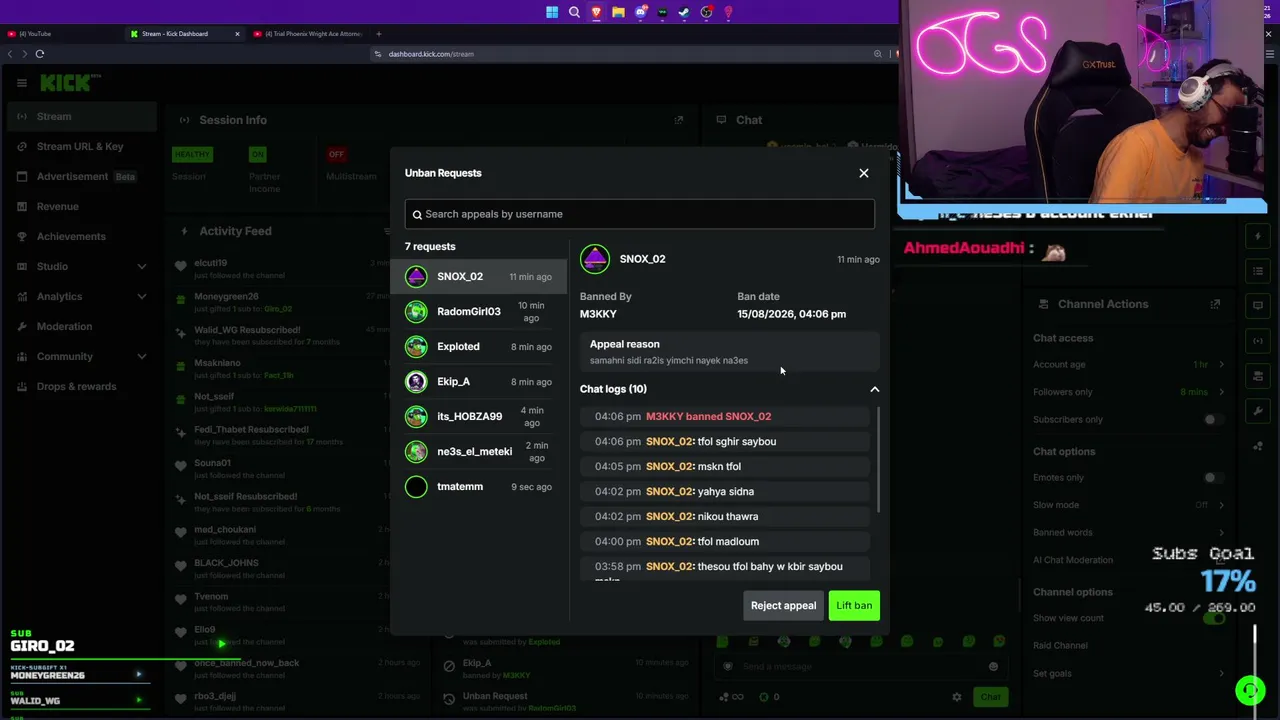Click the SNOX_02 avatar in appeal details

[595, 259]
